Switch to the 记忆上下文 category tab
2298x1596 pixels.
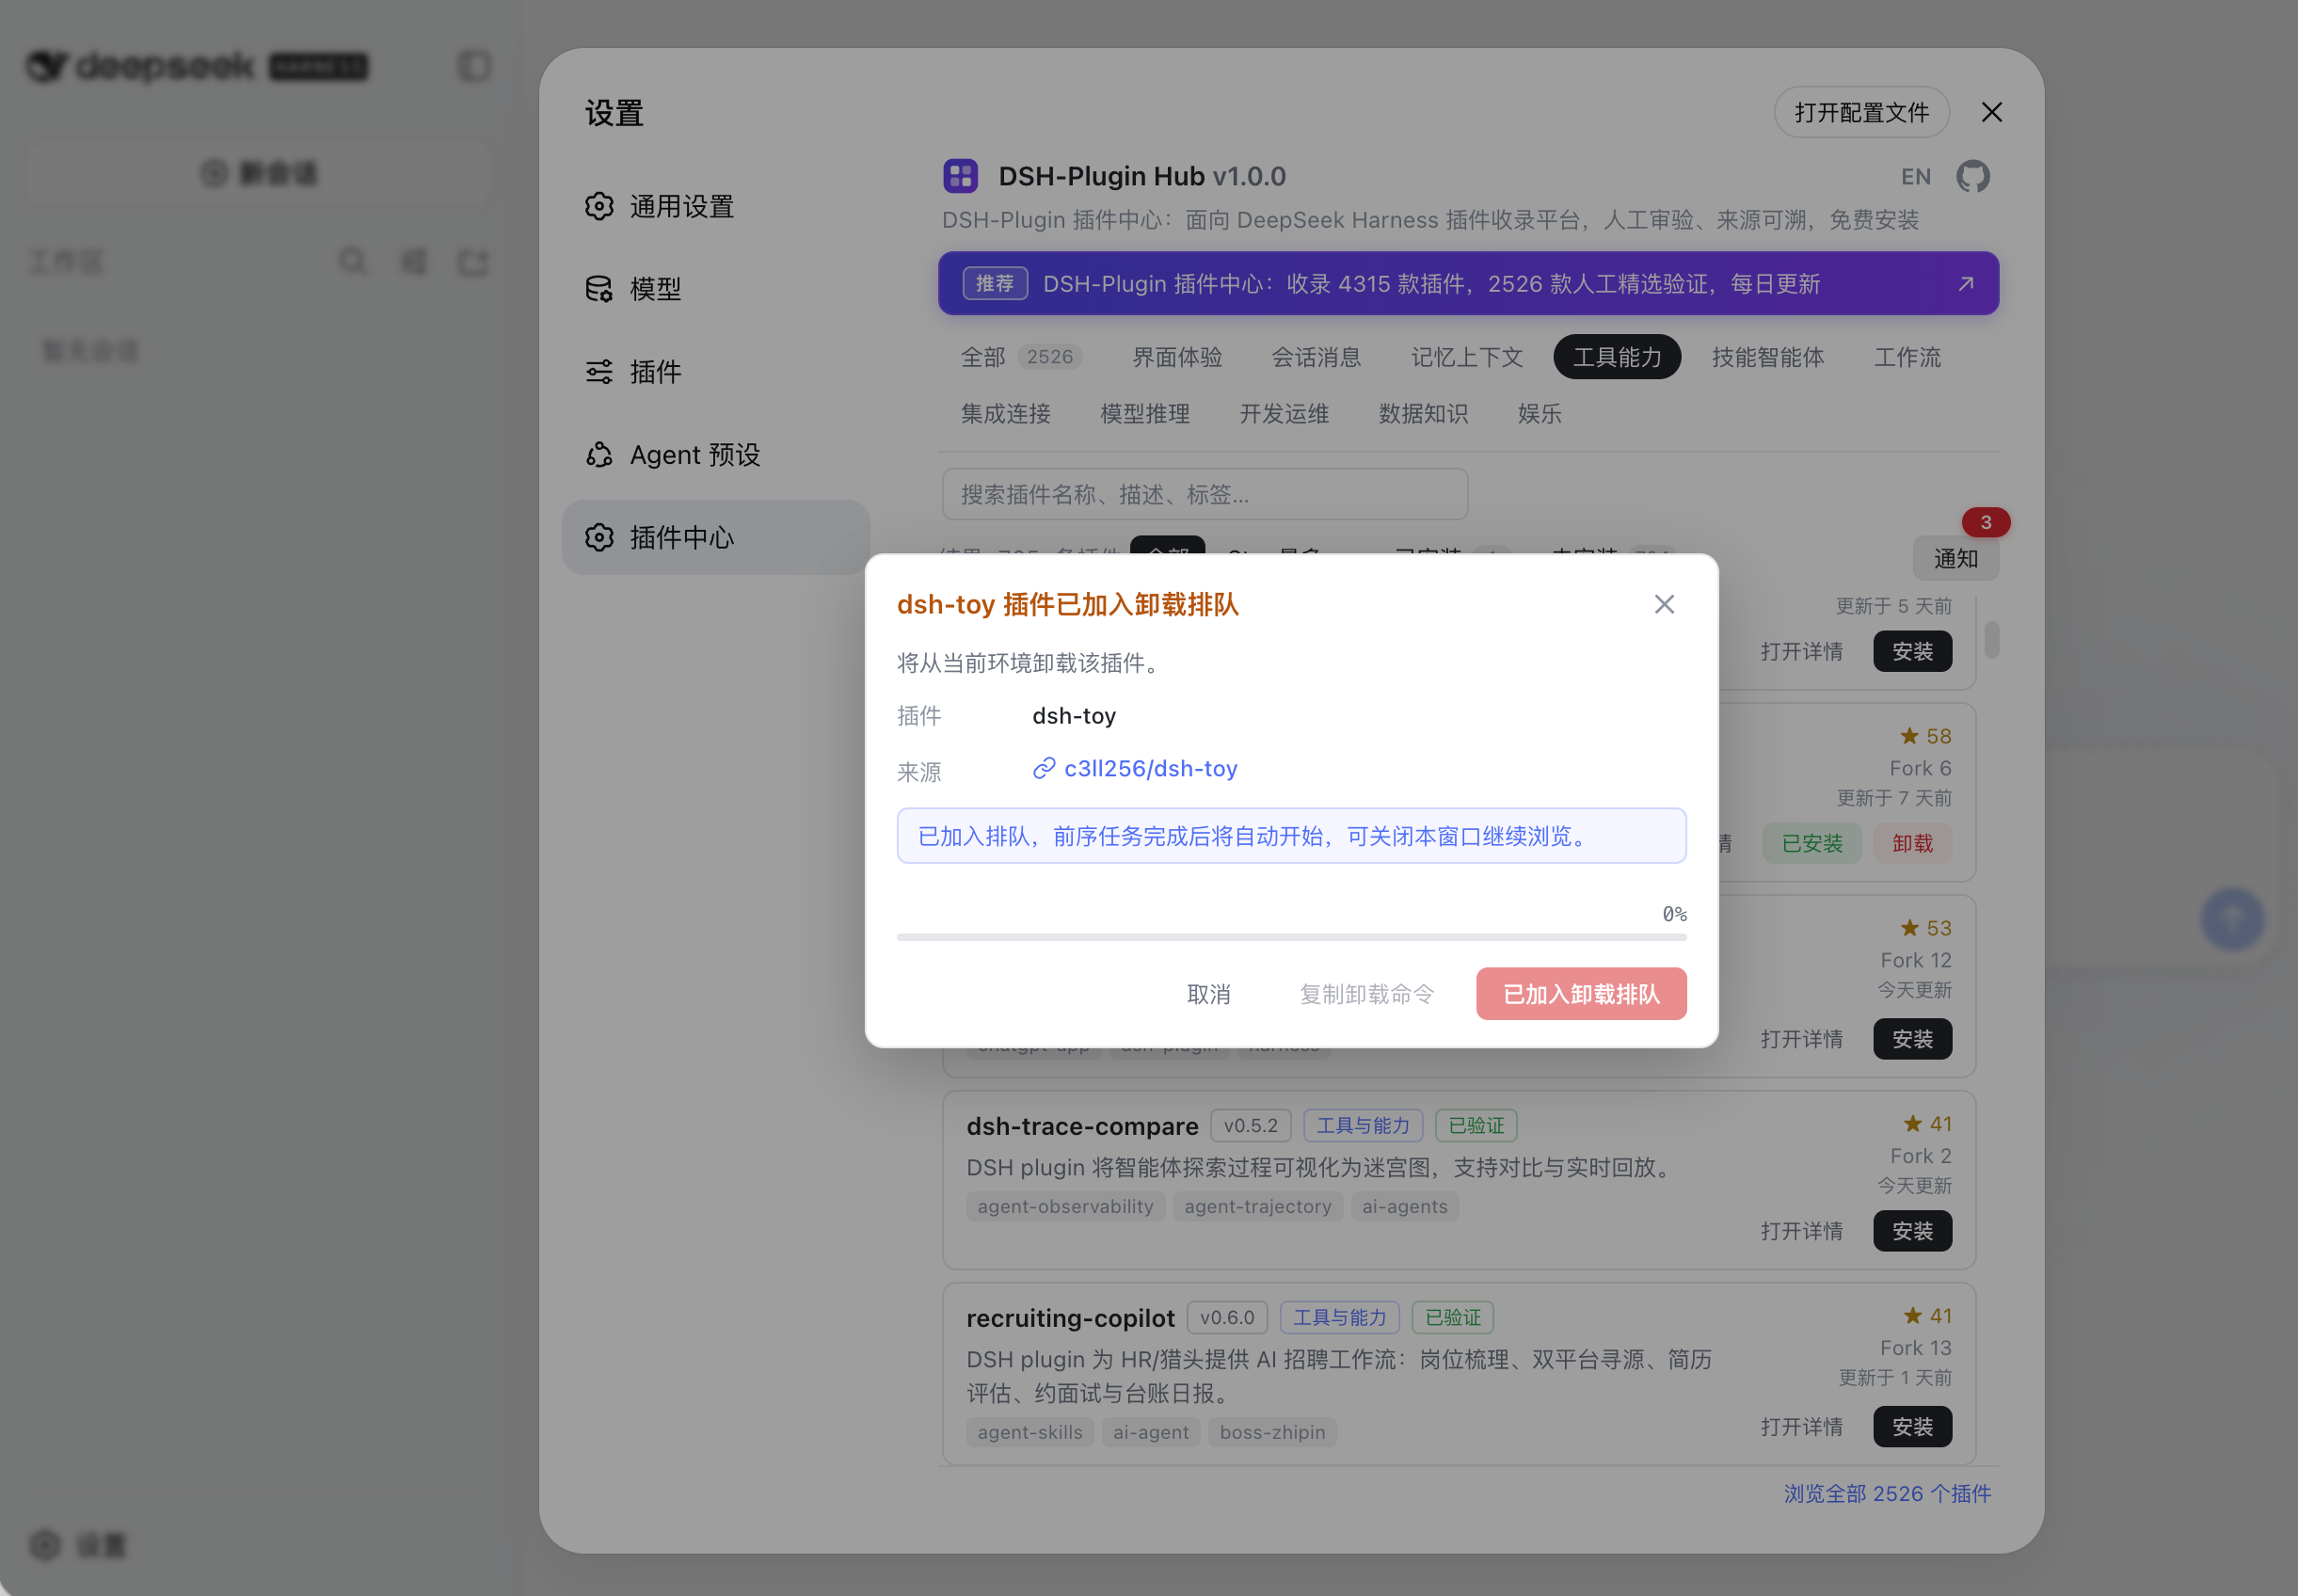[1467, 357]
